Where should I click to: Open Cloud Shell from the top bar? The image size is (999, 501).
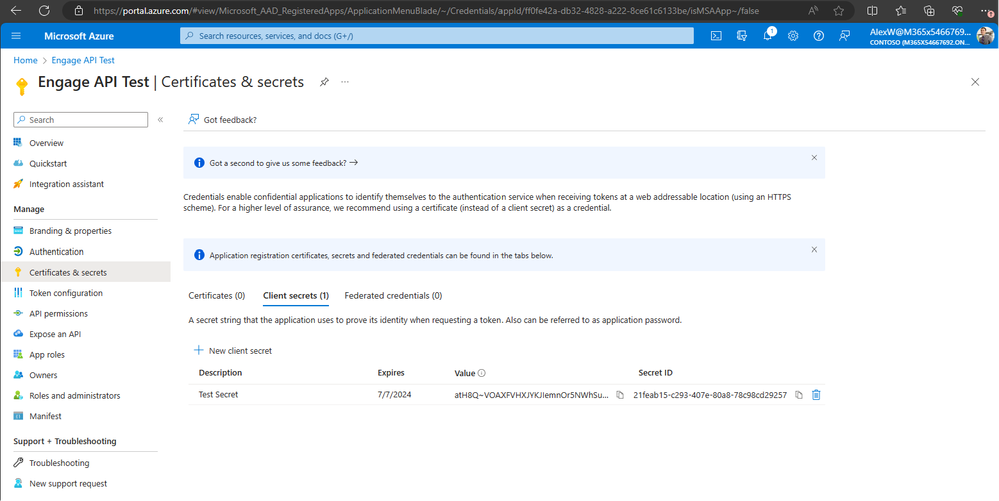coord(716,36)
